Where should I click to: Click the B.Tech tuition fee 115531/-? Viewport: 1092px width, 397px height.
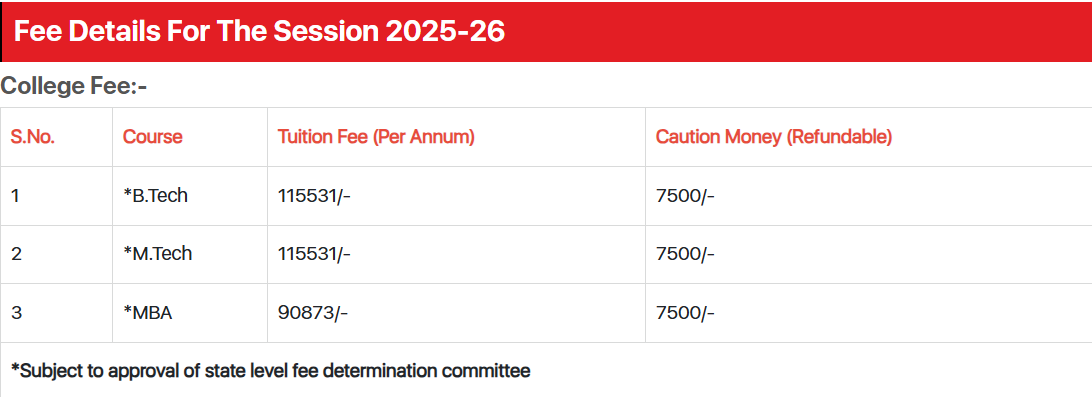point(314,196)
